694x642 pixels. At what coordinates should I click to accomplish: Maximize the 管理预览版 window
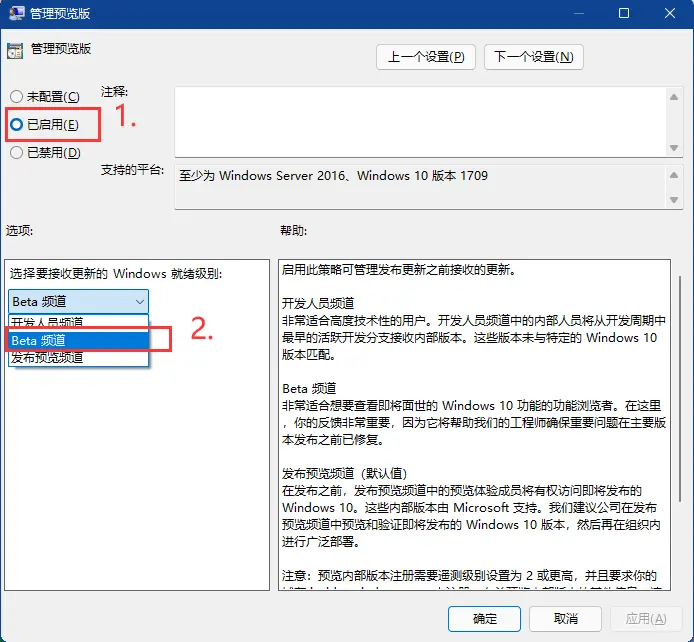pyautogui.click(x=624, y=13)
